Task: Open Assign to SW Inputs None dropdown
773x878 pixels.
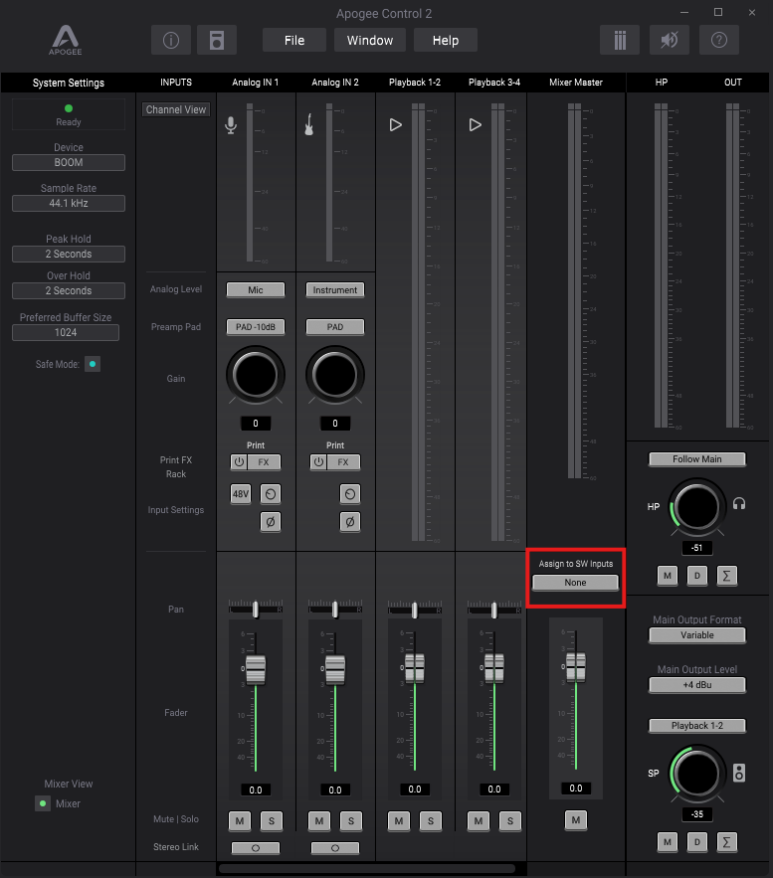Action: click(575, 582)
